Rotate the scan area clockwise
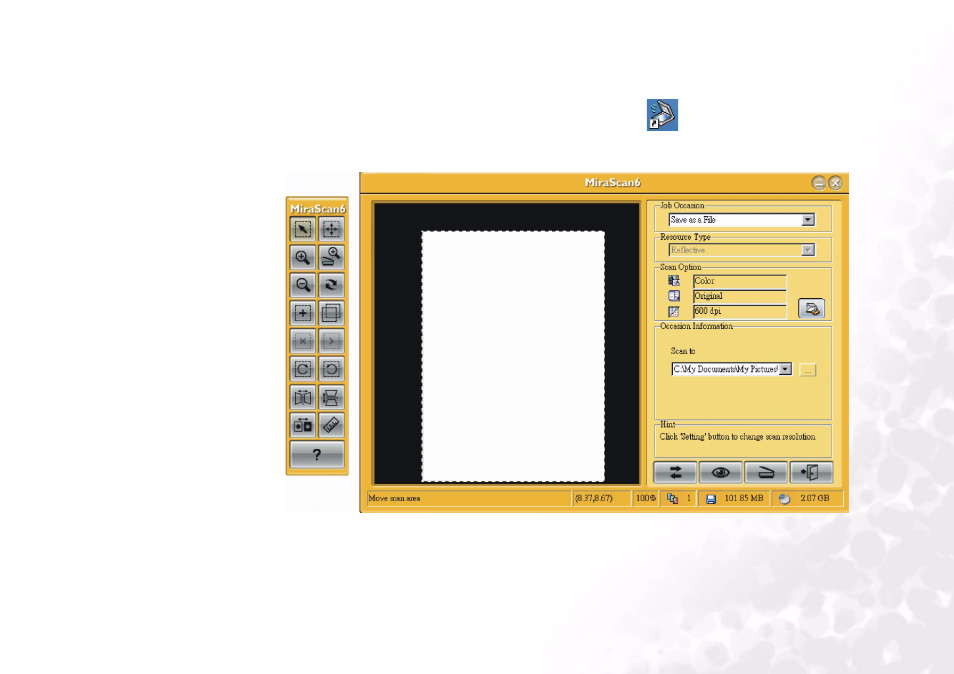 point(302,369)
